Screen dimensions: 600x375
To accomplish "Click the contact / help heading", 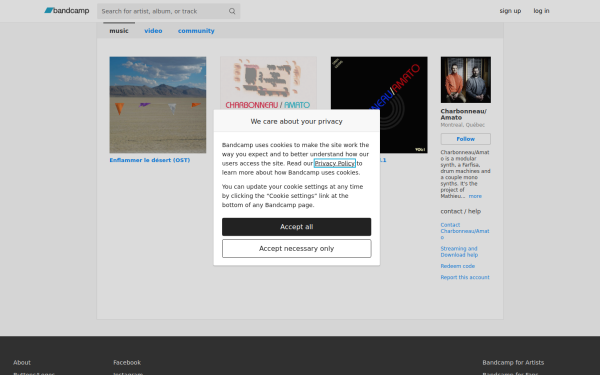I will [461, 211].
